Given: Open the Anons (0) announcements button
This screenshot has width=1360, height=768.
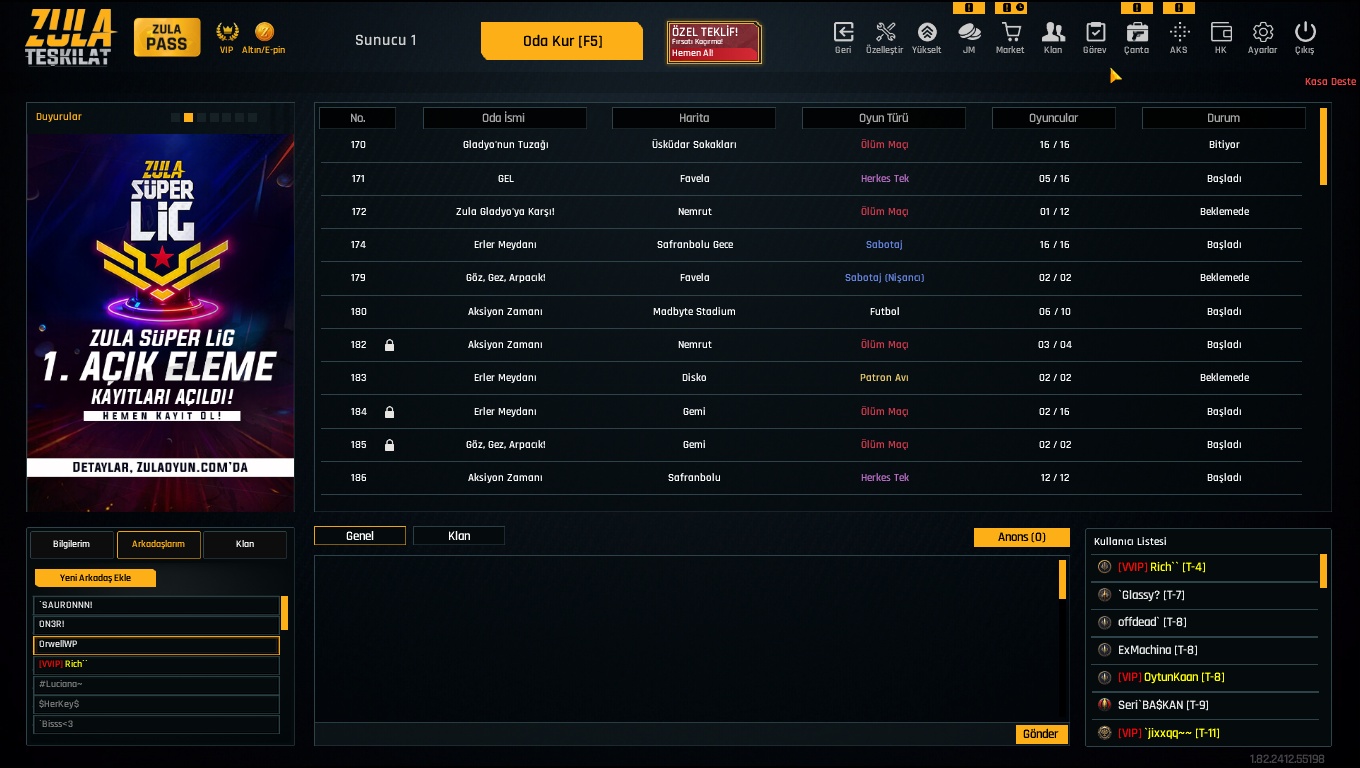Looking at the screenshot, I should tap(1021, 537).
